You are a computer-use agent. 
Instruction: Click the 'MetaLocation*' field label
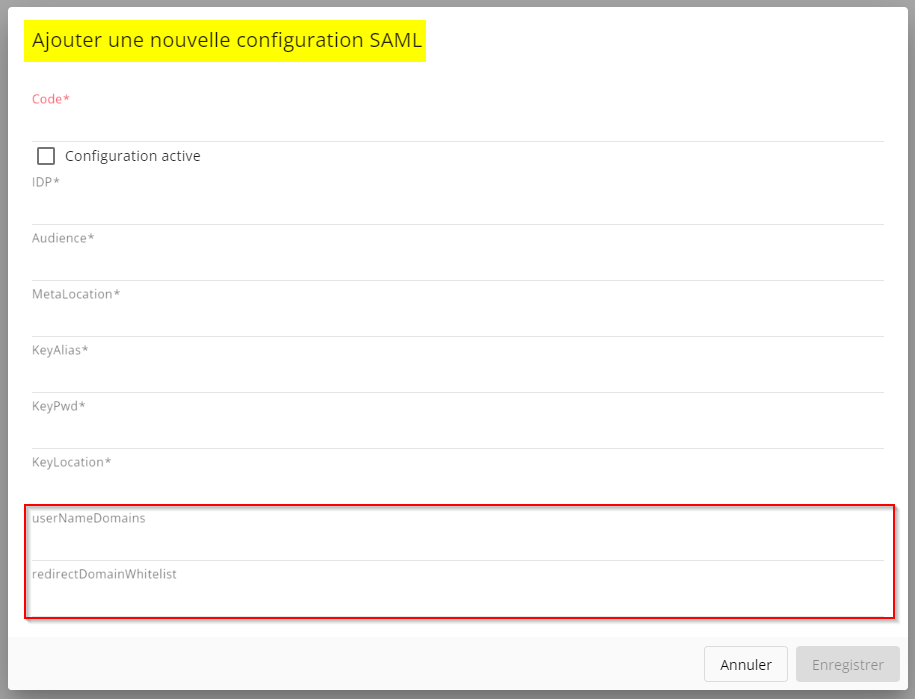click(x=76, y=294)
